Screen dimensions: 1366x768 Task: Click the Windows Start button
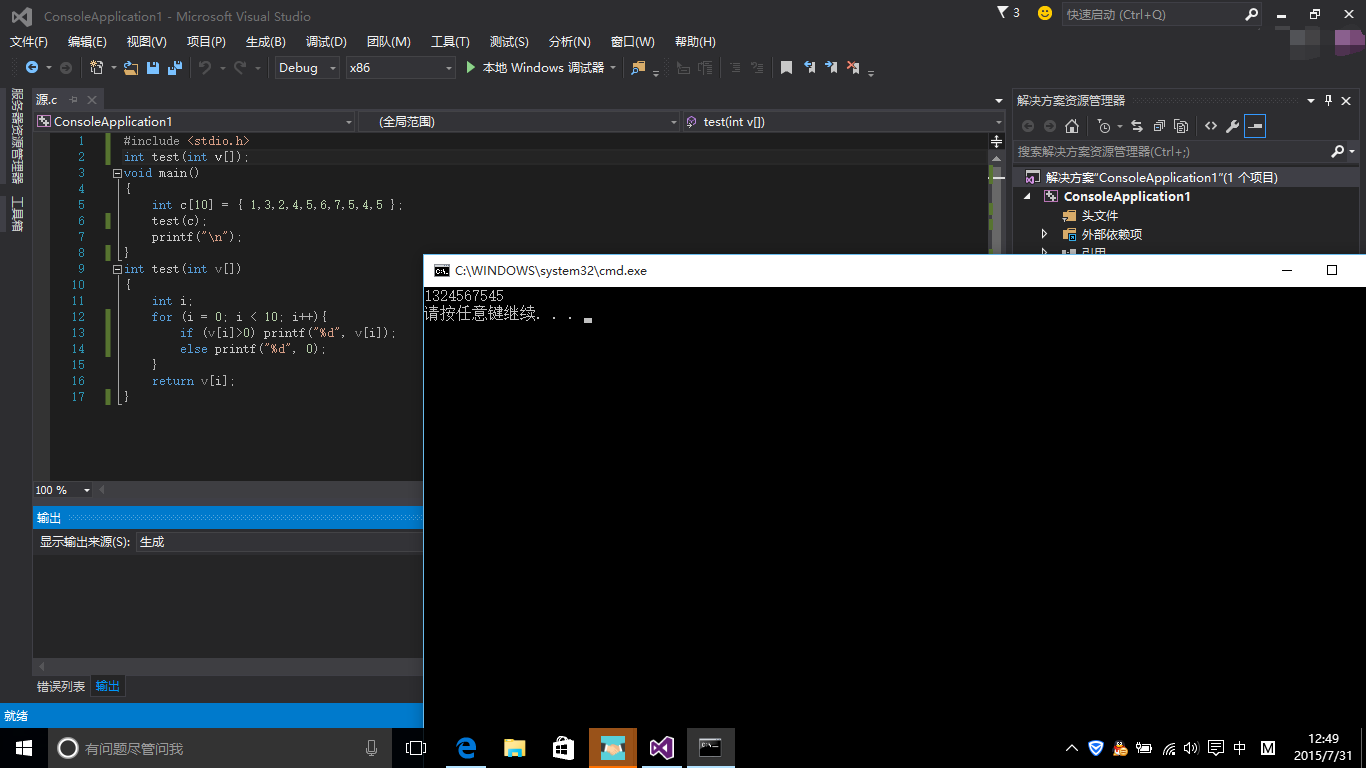tap(24, 748)
